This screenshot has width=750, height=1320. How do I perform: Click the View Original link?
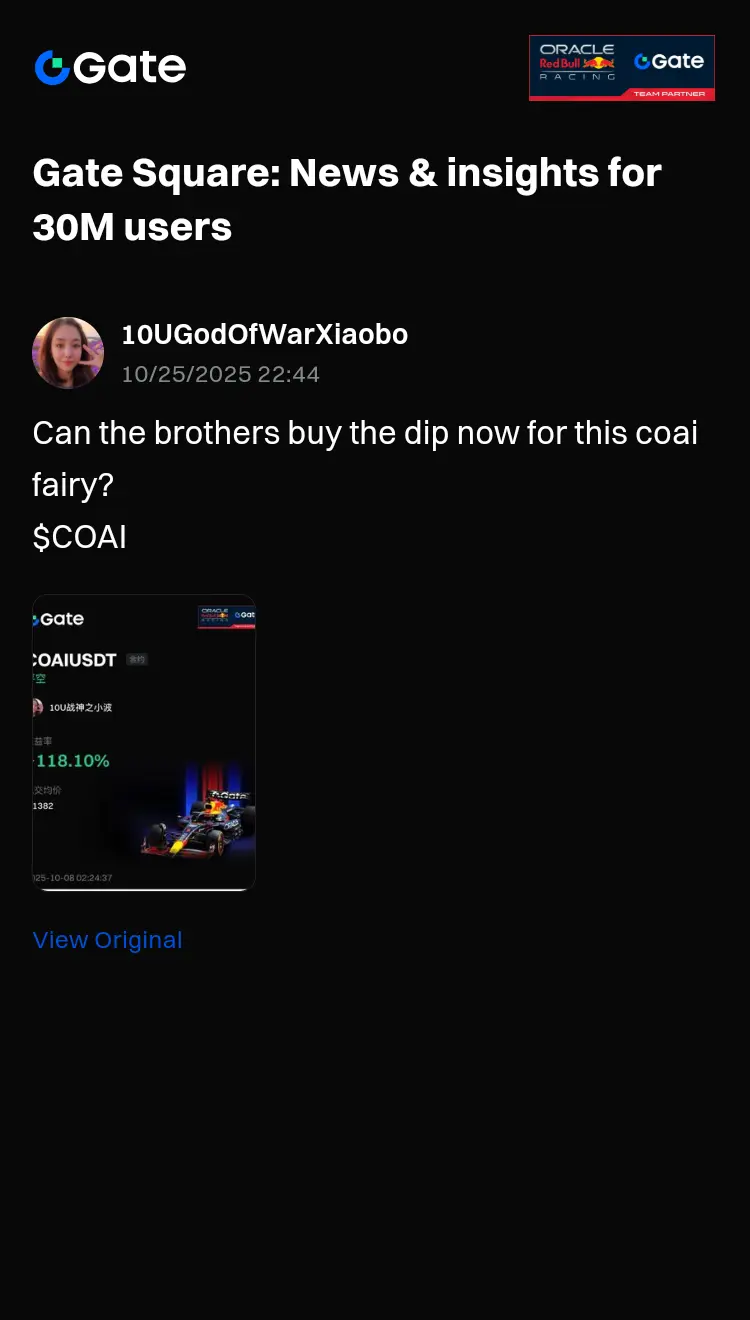(107, 940)
